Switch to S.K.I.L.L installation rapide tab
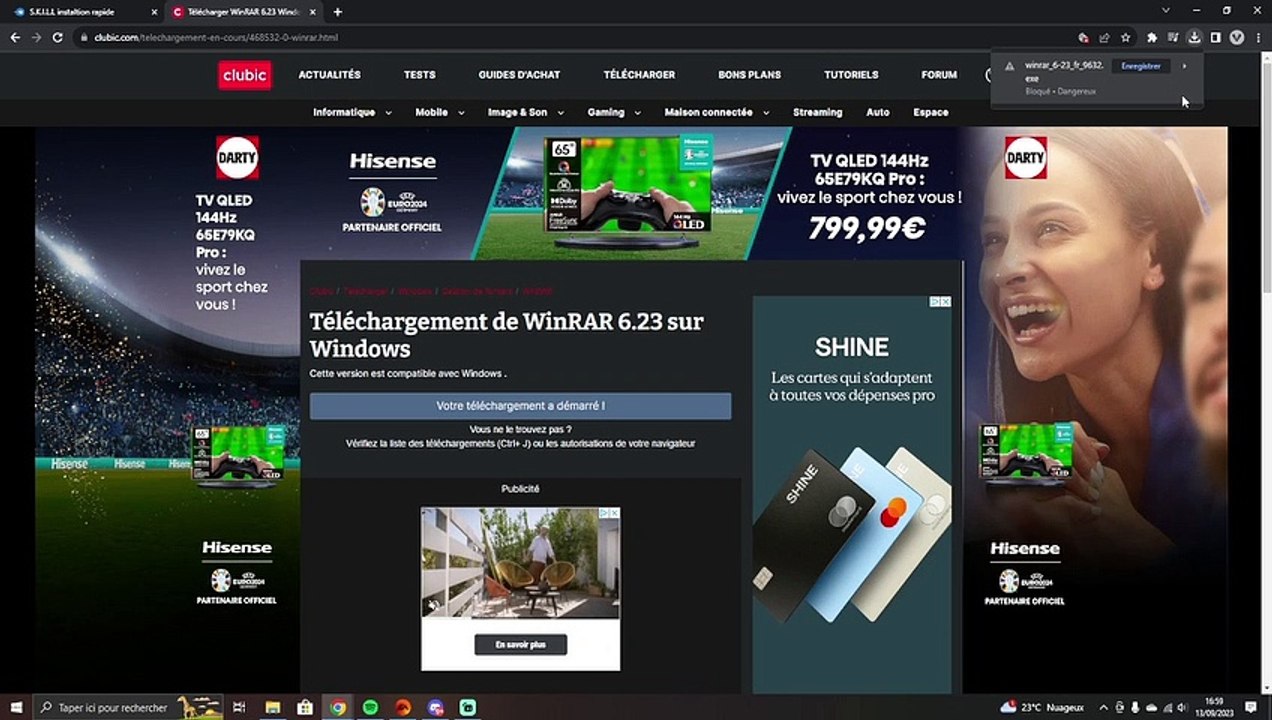This screenshot has height=720, width=1272. click(x=82, y=12)
